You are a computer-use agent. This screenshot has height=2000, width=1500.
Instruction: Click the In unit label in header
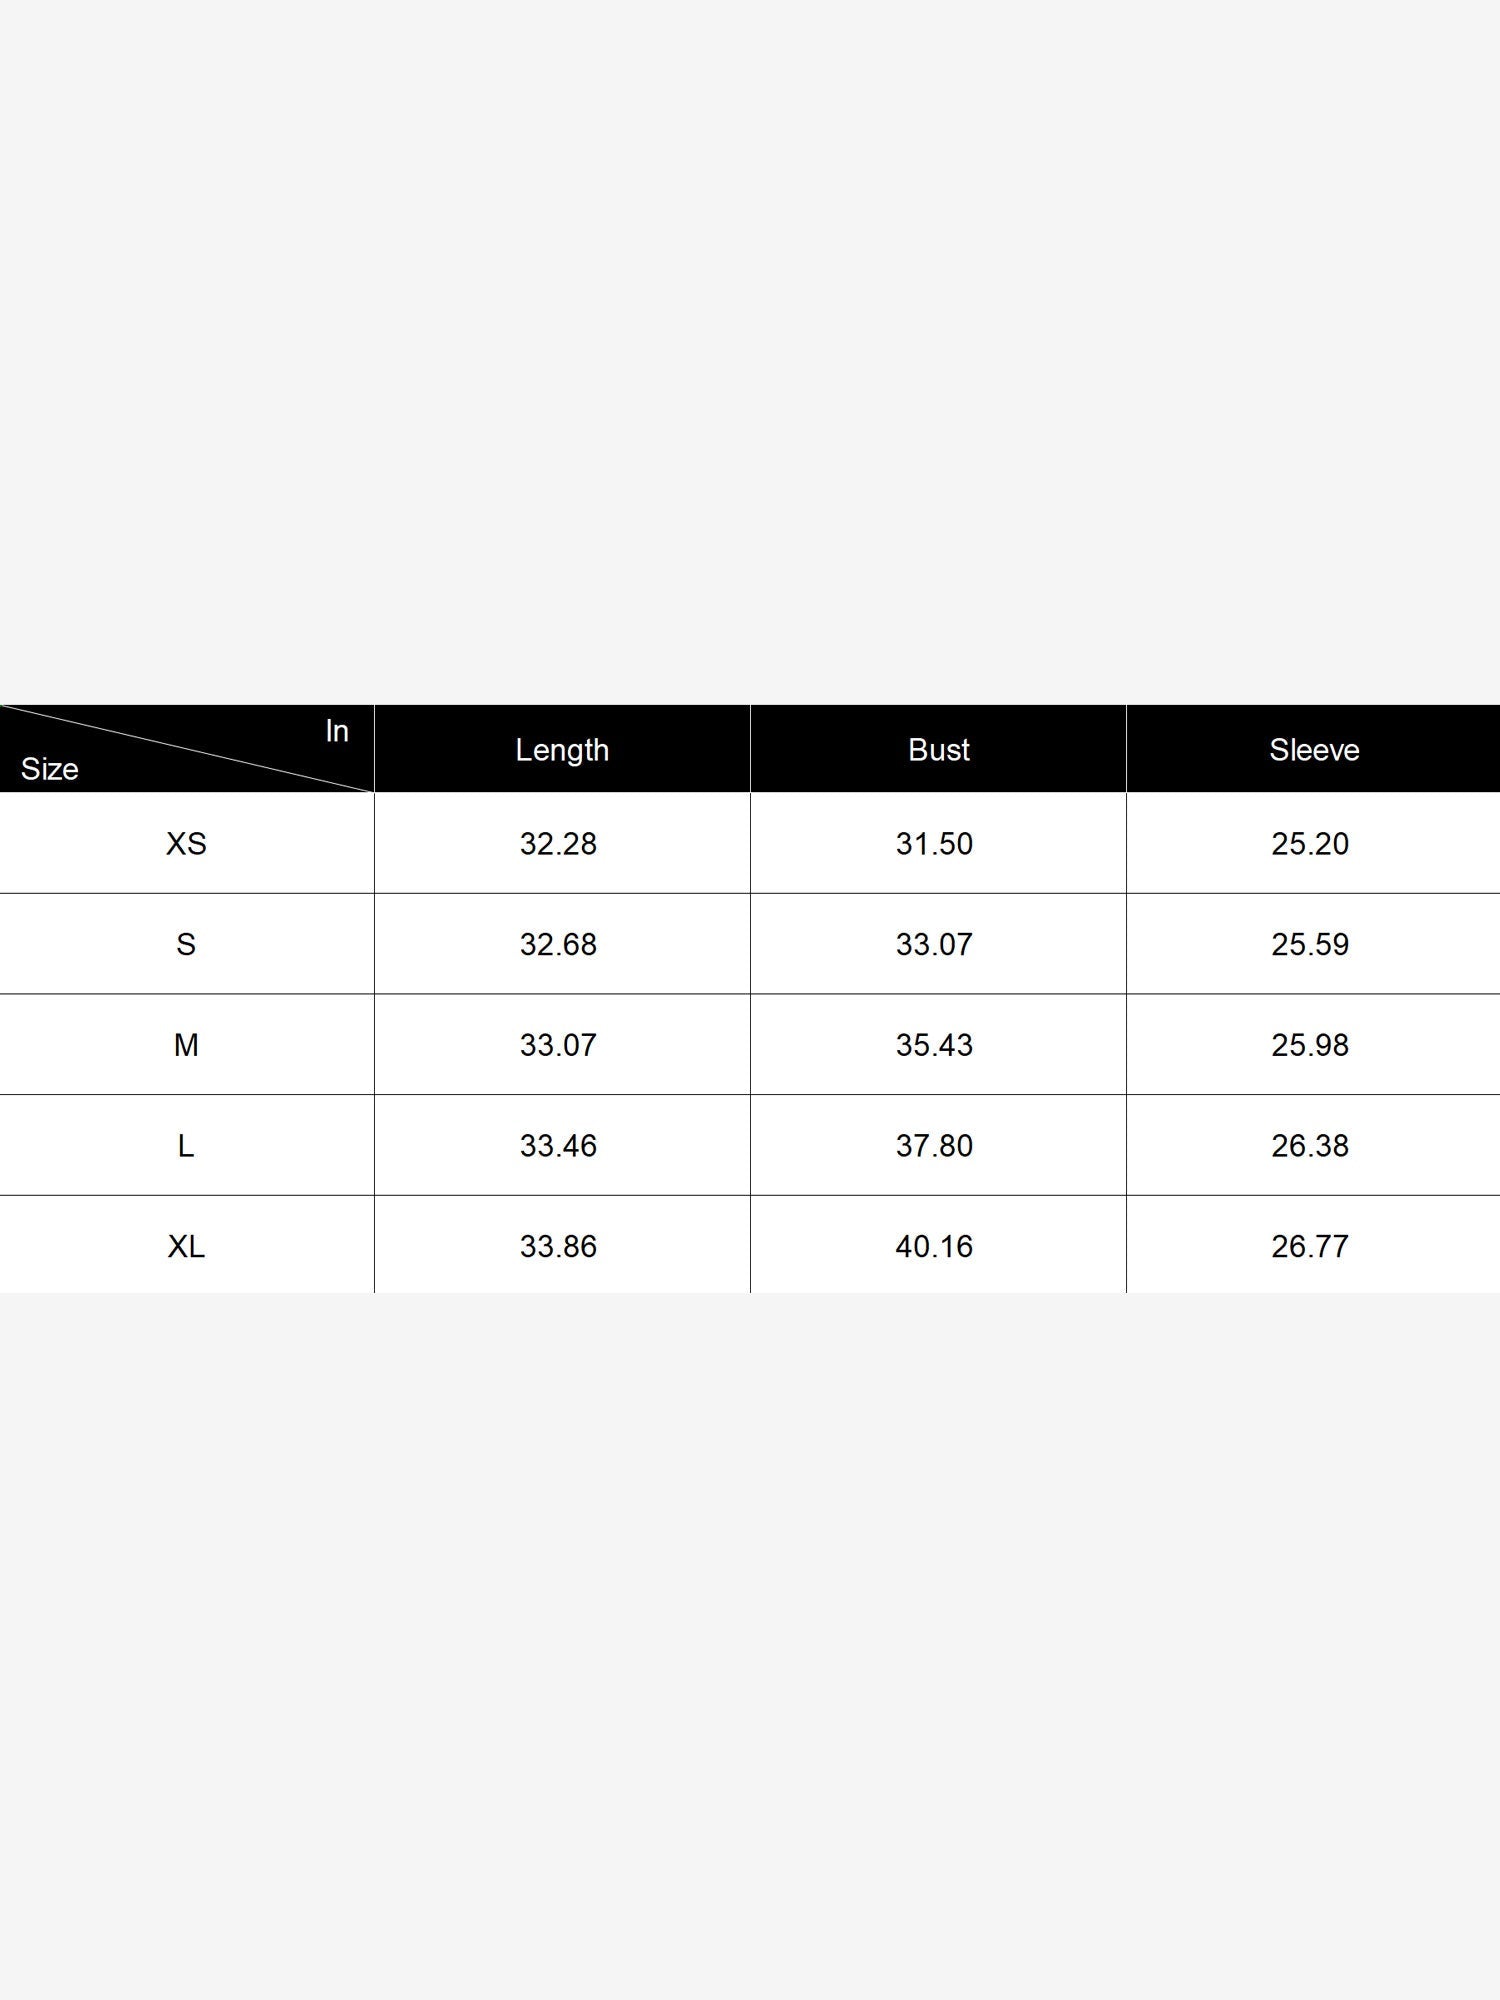click(x=337, y=731)
